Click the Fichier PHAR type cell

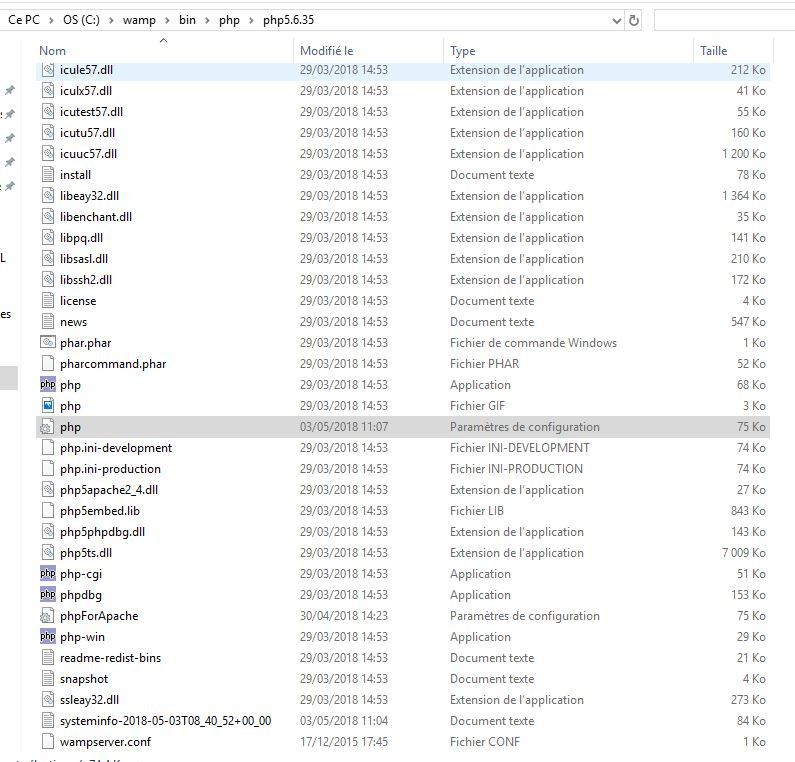coord(484,364)
